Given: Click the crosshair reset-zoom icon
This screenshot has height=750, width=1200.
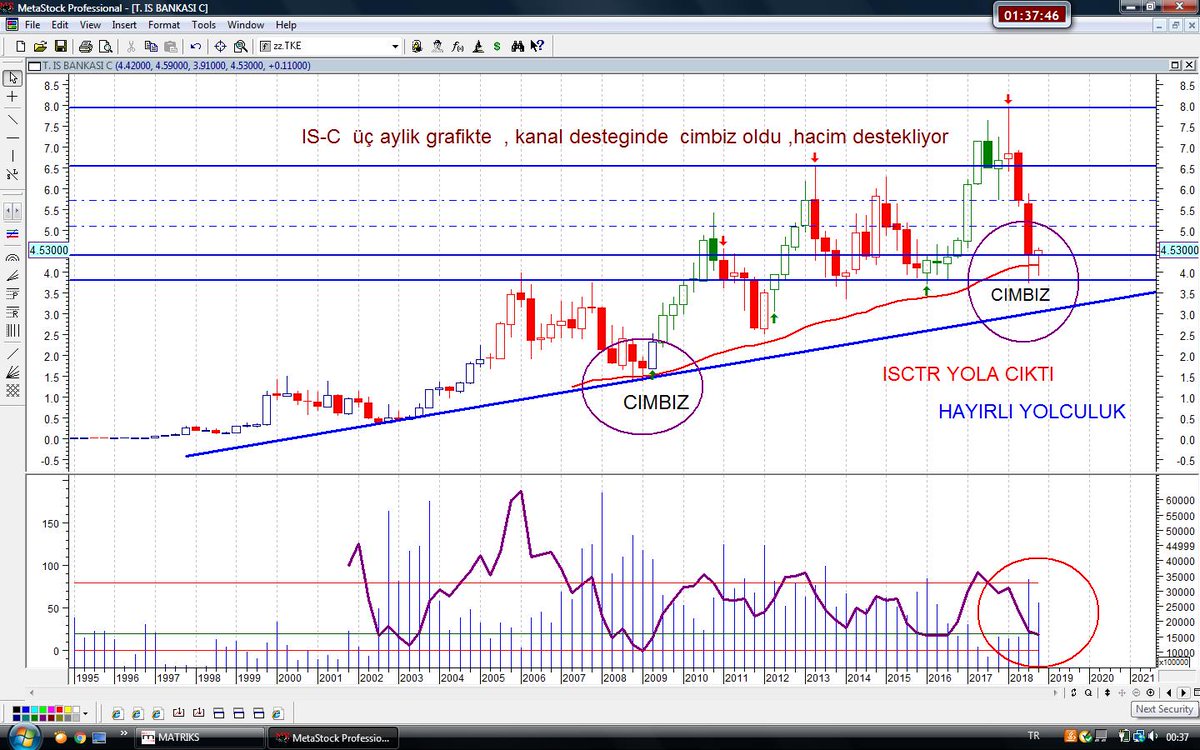Looking at the screenshot, I should coord(220,46).
